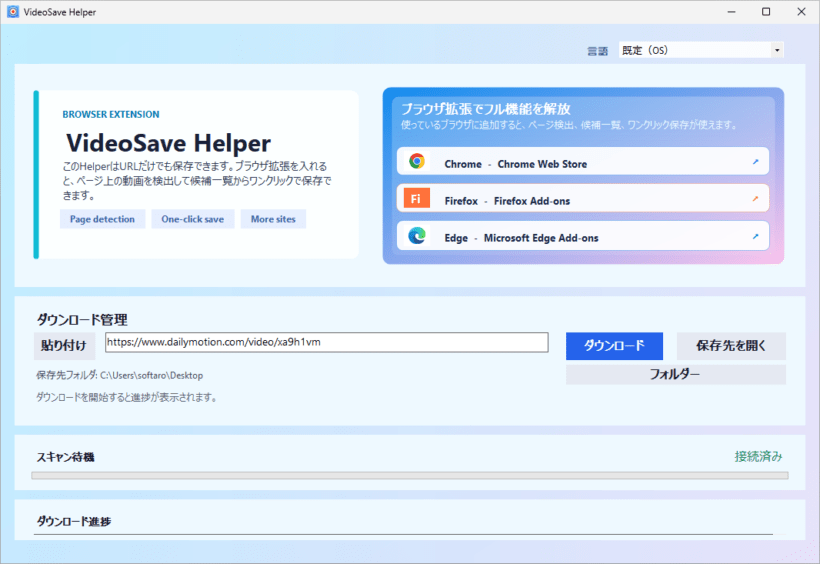Click the スキャン待機 label
This screenshot has height=564, width=820.
[x=65, y=457]
